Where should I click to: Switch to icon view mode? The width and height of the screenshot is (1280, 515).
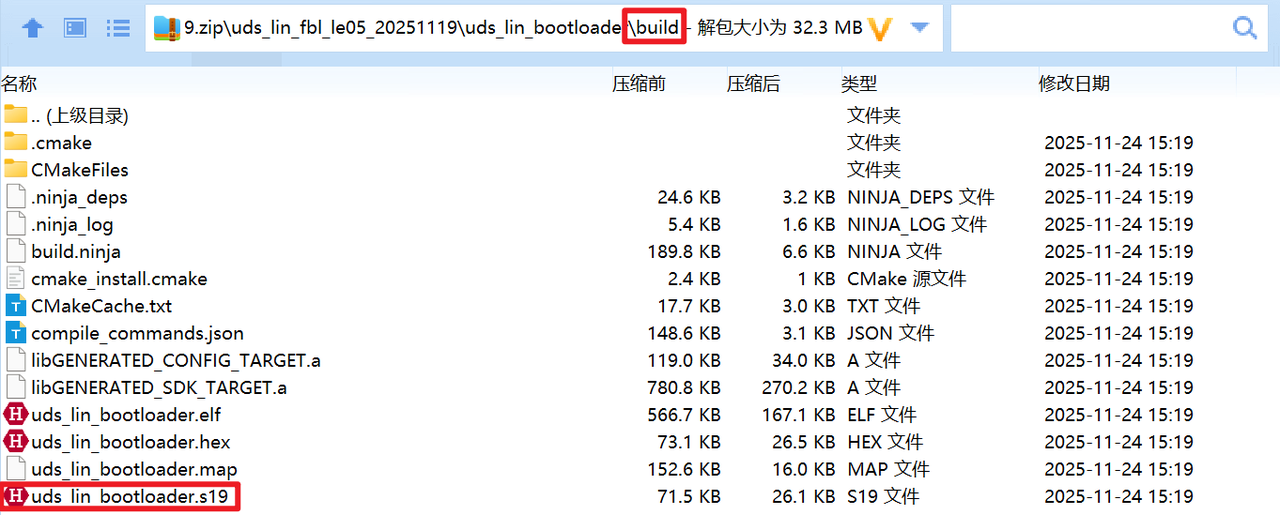(x=75, y=28)
